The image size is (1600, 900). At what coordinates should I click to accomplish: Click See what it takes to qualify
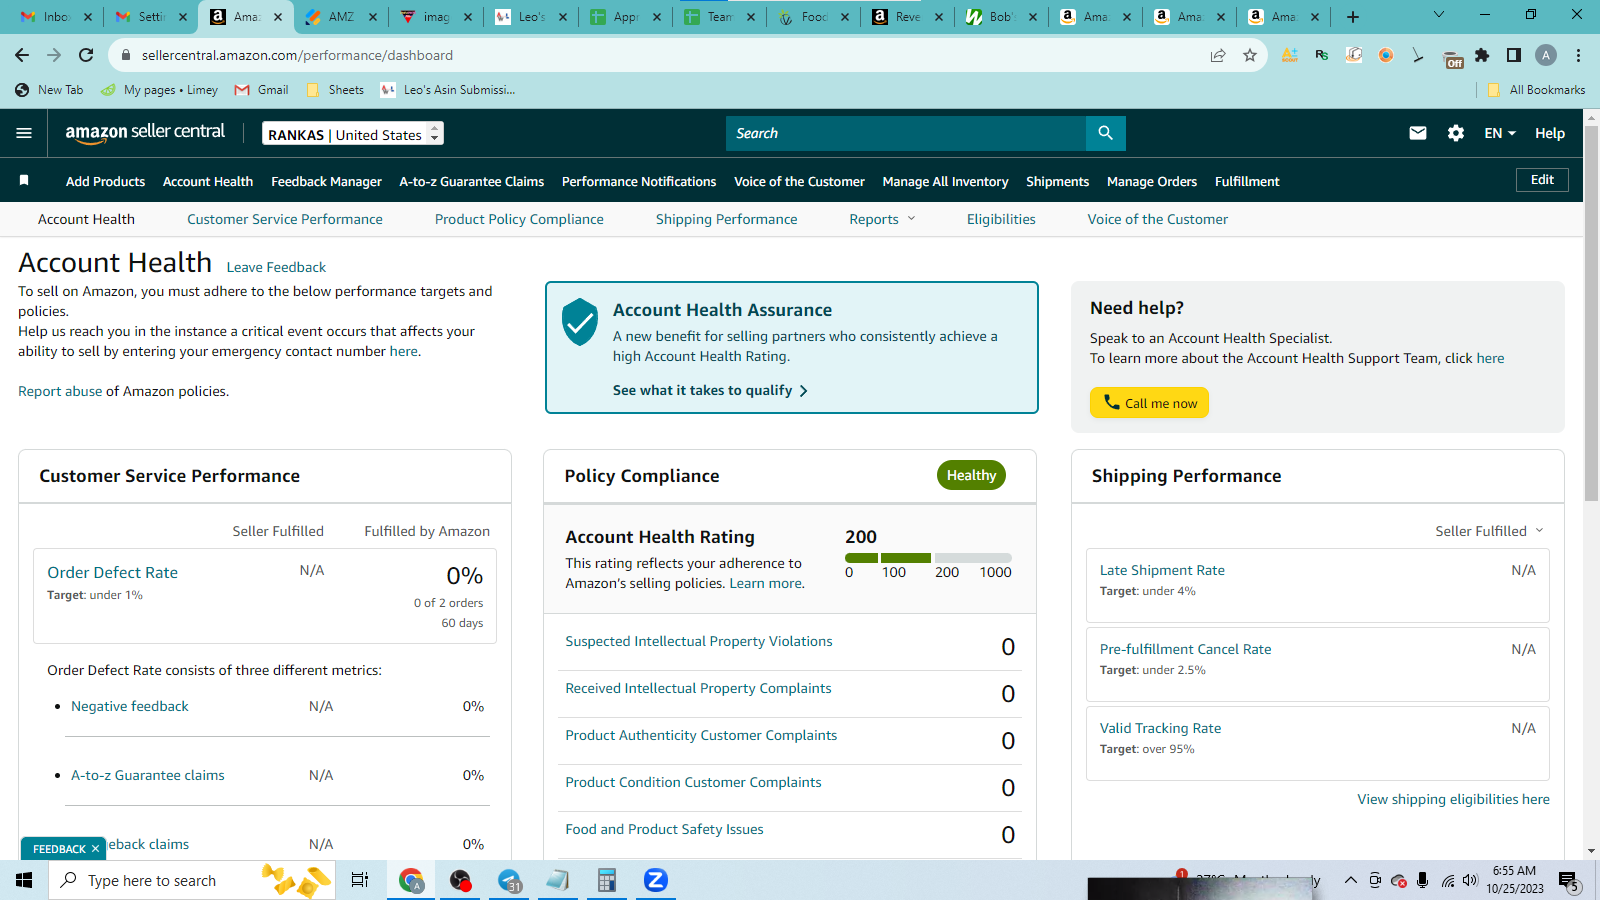(x=710, y=390)
